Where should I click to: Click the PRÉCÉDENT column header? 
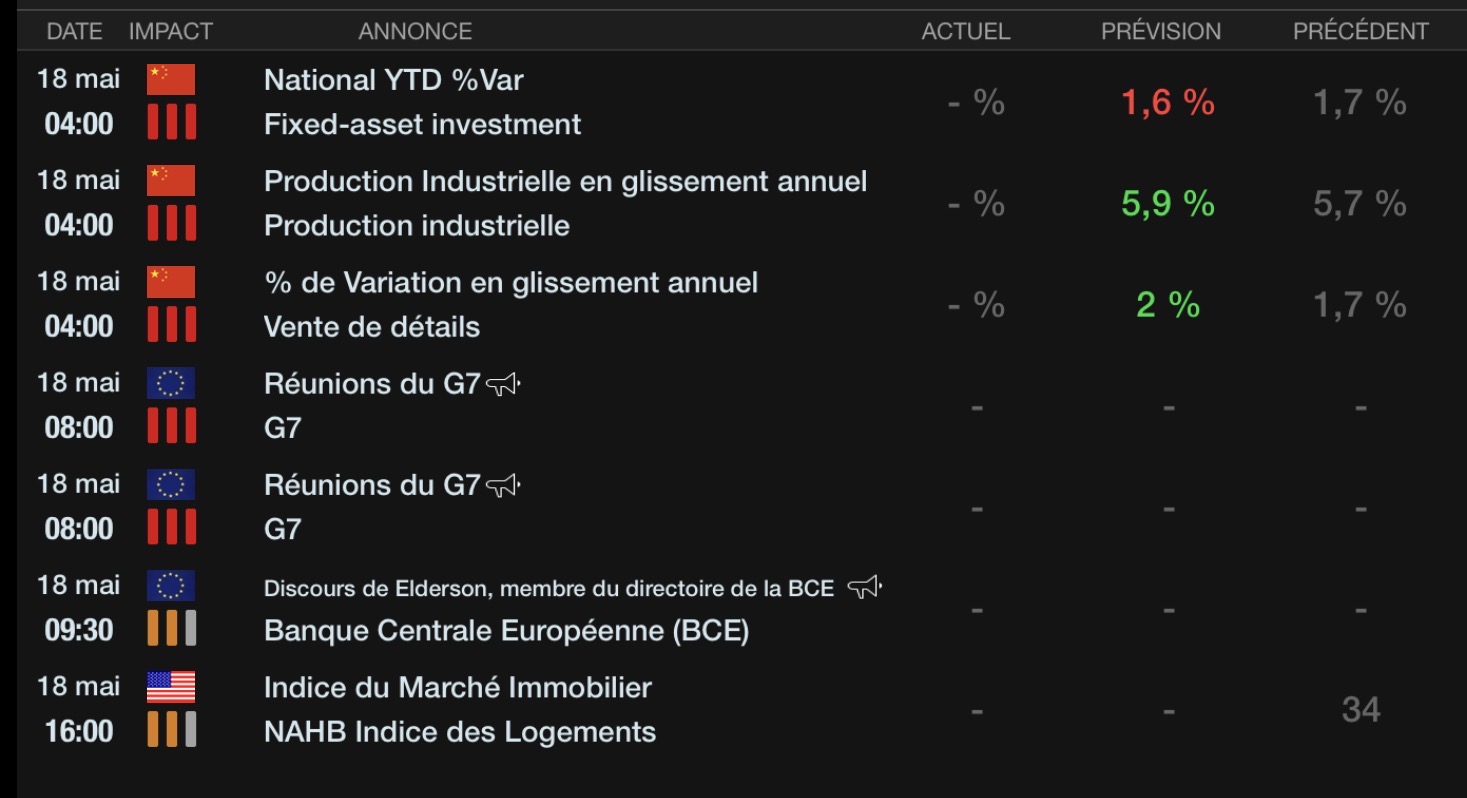tap(1361, 31)
